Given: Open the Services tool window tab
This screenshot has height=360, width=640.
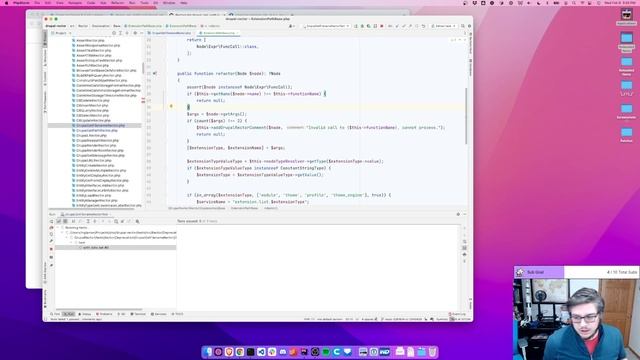Looking at the screenshot, I should 158,314.
